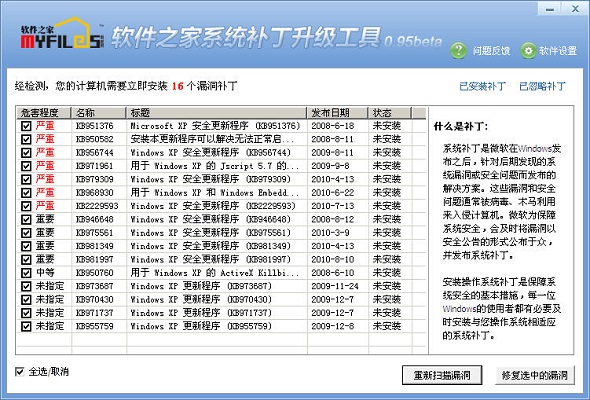
Task: Sort by 危害程度 column header
Action: click(x=44, y=113)
